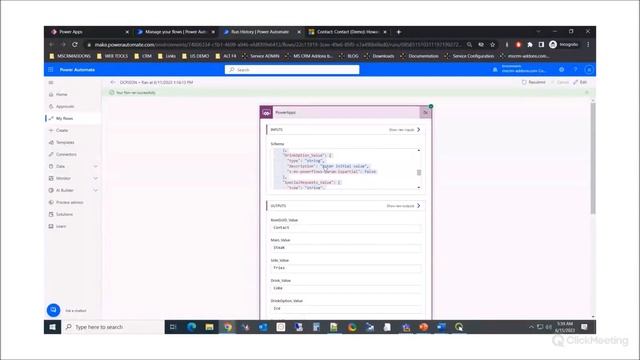Reload the page
640x360 pixels.
point(75,44)
